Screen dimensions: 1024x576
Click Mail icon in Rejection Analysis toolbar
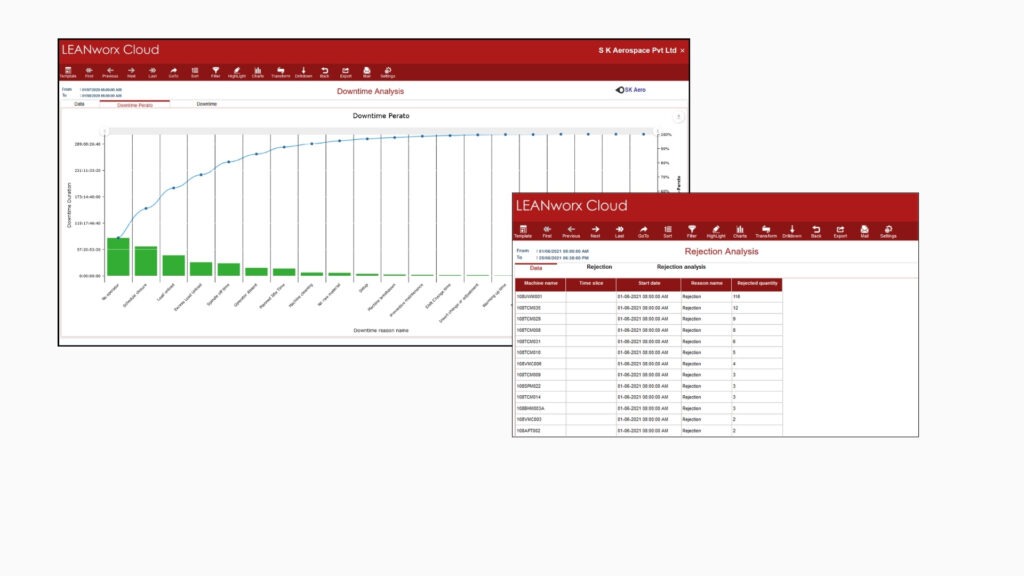(x=864, y=231)
